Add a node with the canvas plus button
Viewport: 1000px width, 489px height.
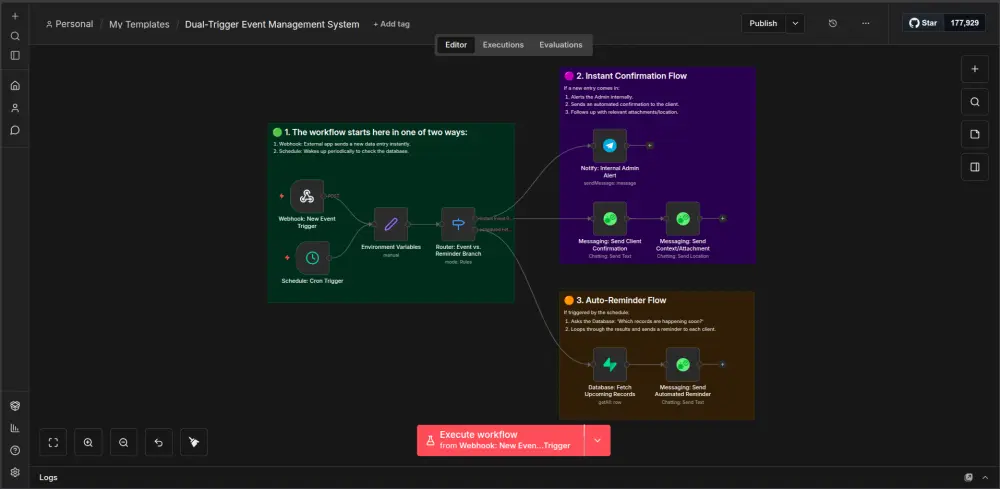(x=974, y=69)
